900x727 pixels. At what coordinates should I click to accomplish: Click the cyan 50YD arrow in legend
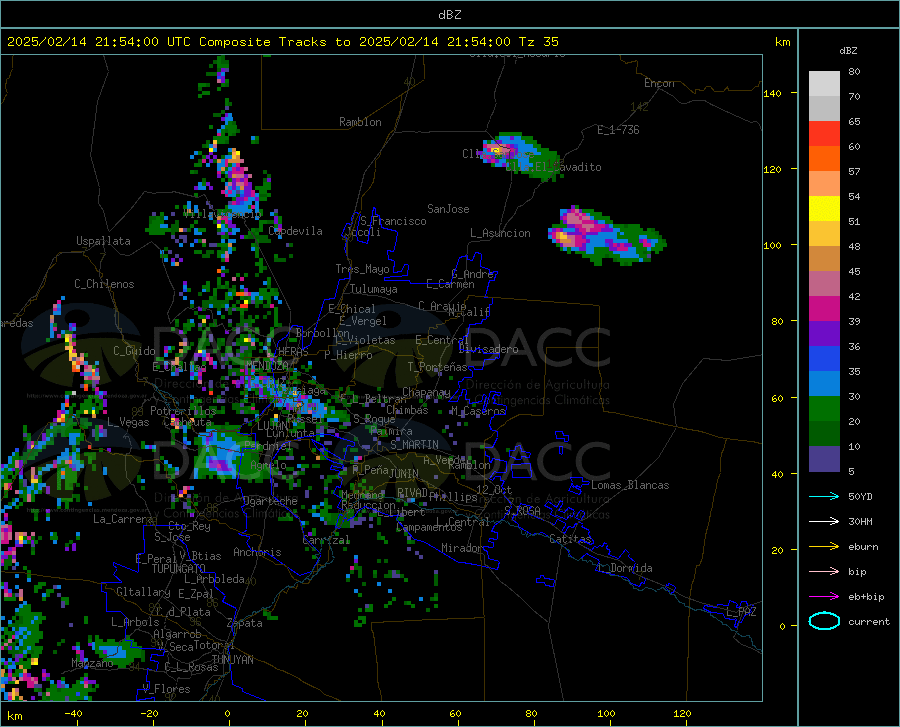pyautogui.click(x=824, y=496)
